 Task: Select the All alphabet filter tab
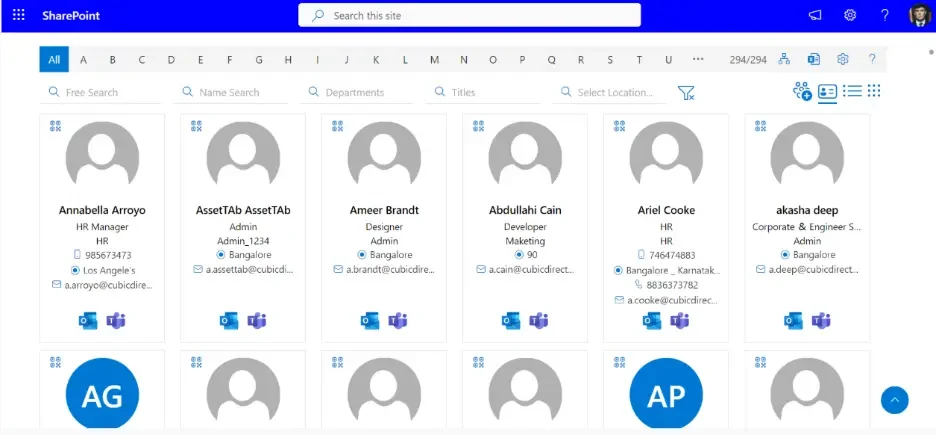pyautogui.click(x=54, y=59)
